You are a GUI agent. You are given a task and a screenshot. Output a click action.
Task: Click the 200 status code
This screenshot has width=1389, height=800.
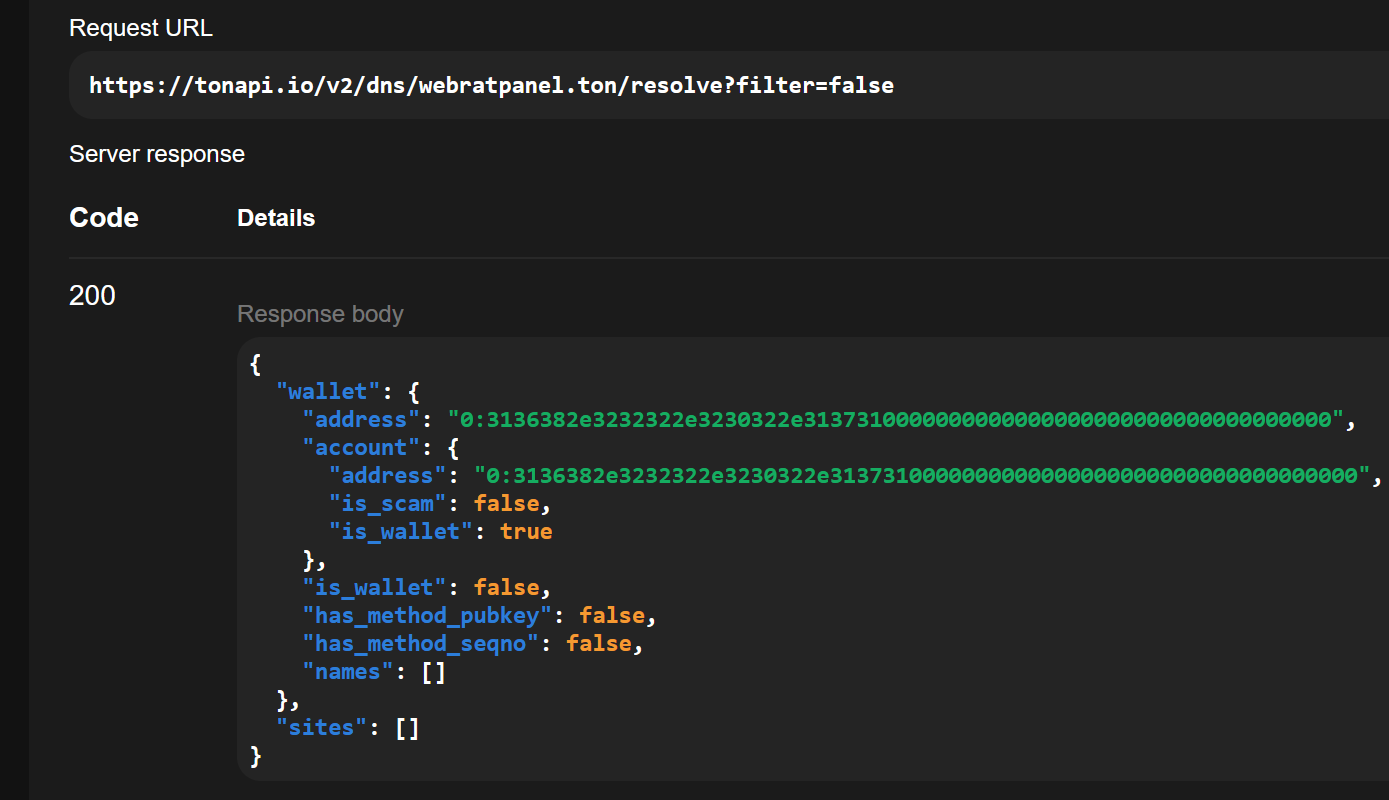pyautogui.click(x=92, y=296)
